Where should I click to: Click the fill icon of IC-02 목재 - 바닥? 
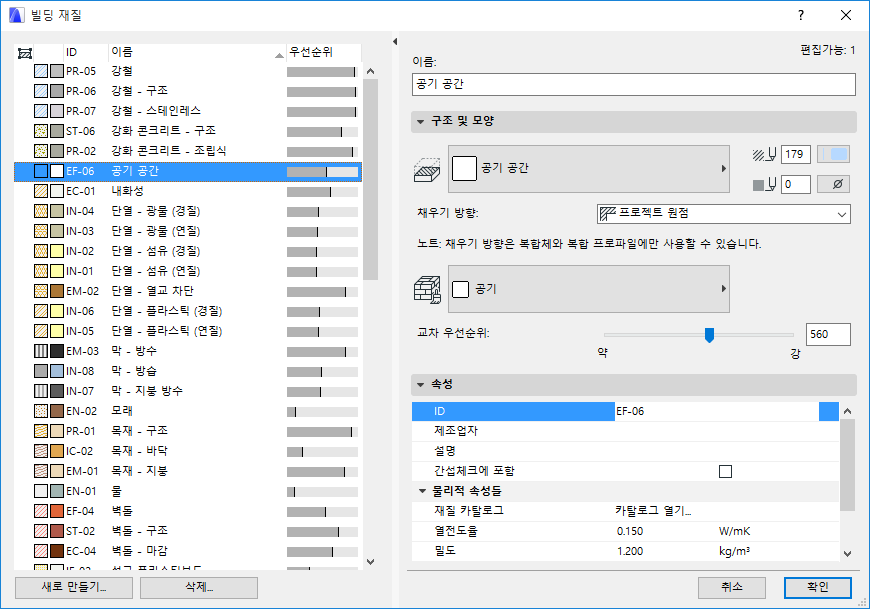click(41, 451)
